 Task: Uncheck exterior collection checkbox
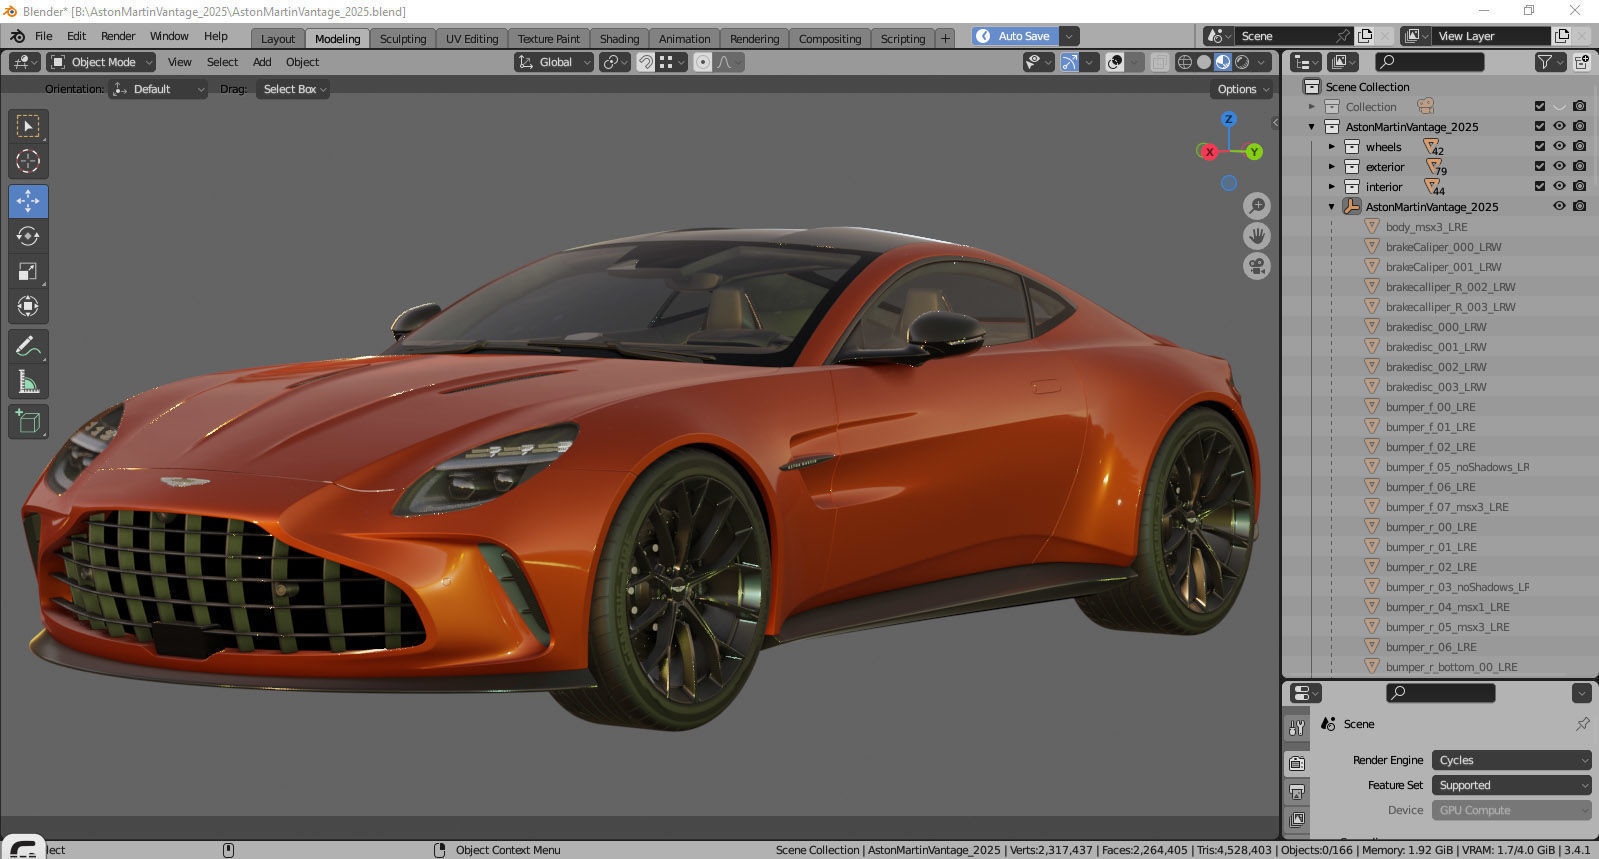pyautogui.click(x=1540, y=166)
